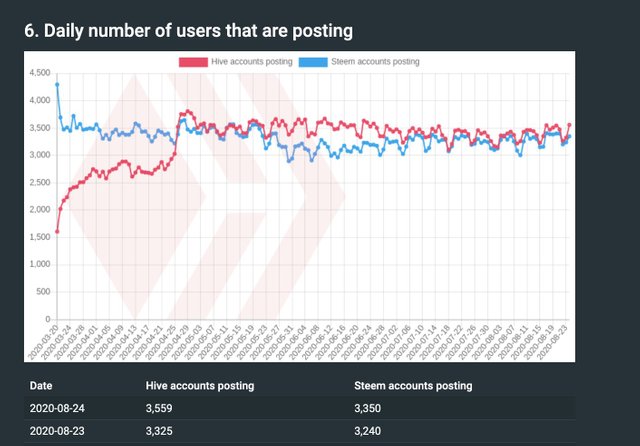Click the blue Steem legend color swatch

coord(313,62)
